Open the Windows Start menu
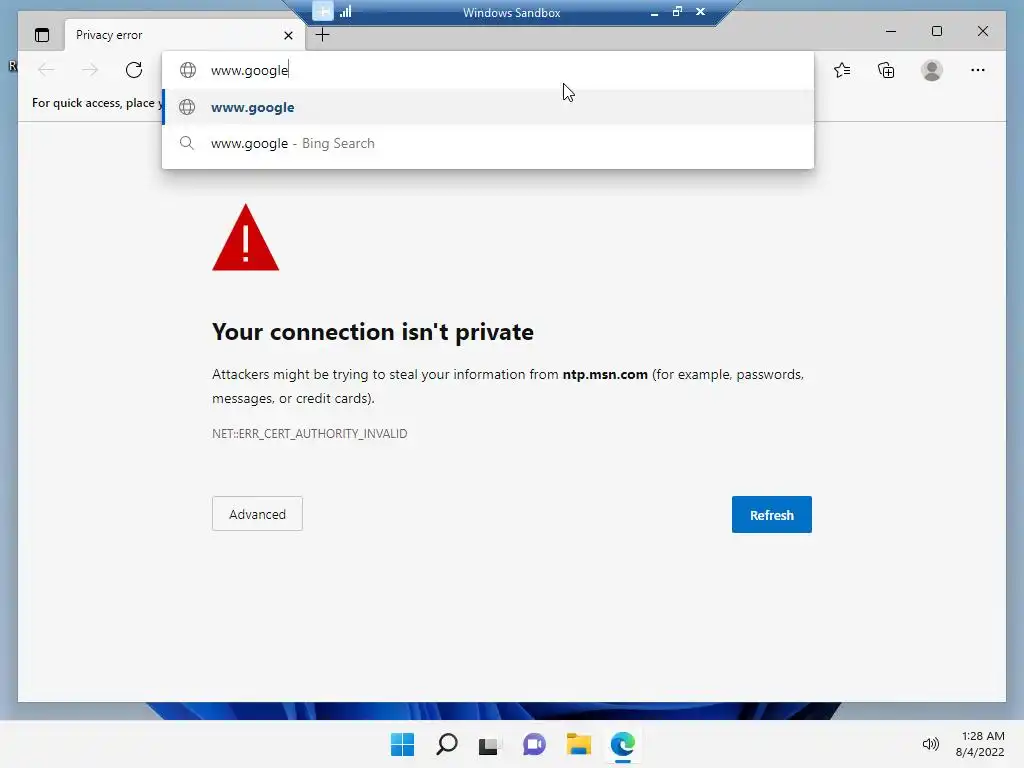Image resolution: width=1024 pixels, height=768 pixels. 402,744
